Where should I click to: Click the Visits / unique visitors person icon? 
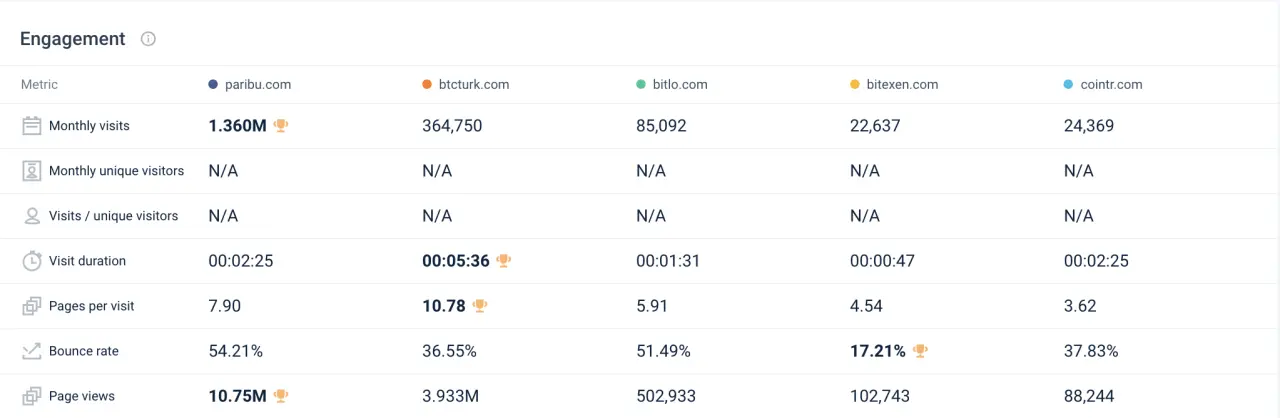coord(32,216)
